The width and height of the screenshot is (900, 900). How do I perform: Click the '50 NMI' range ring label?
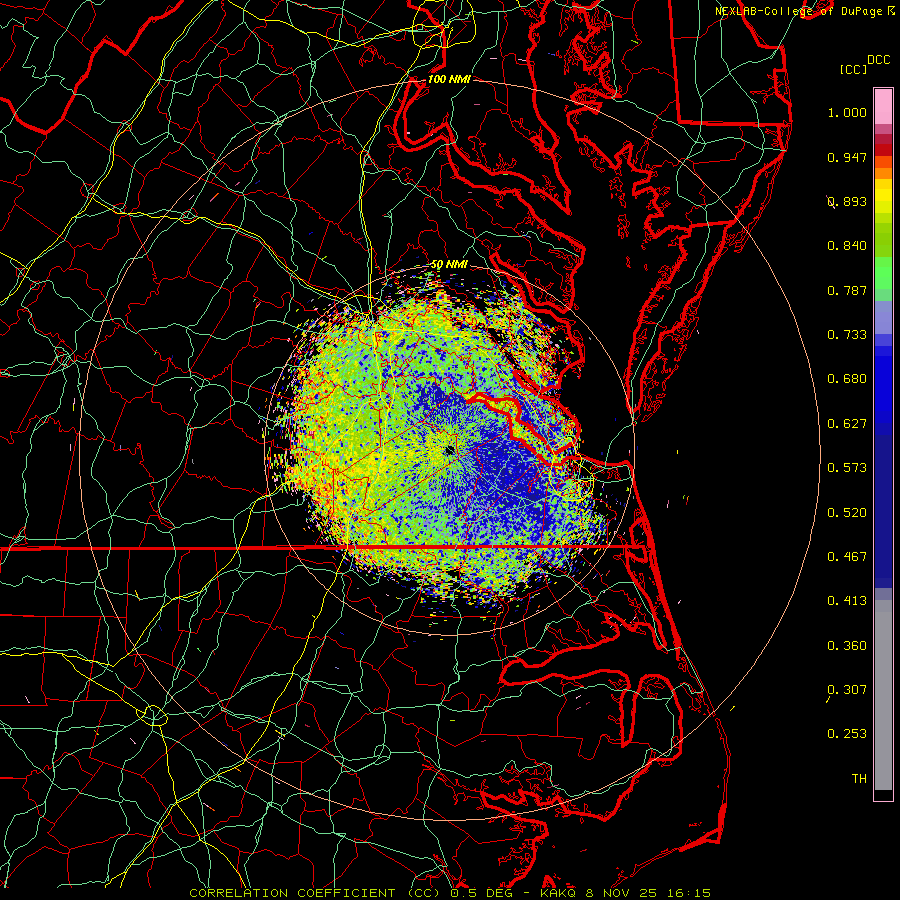[449, 265]
